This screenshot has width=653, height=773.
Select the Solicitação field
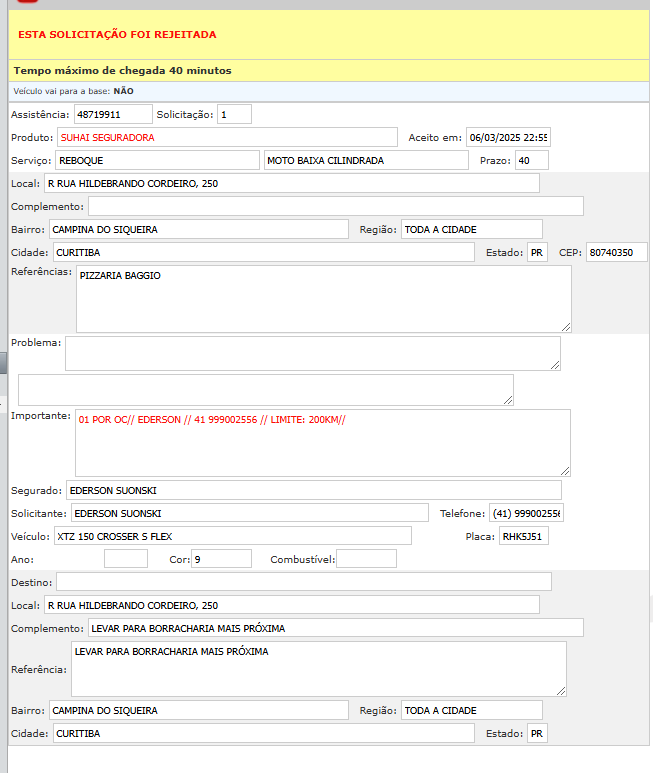[x=234, y=115]
